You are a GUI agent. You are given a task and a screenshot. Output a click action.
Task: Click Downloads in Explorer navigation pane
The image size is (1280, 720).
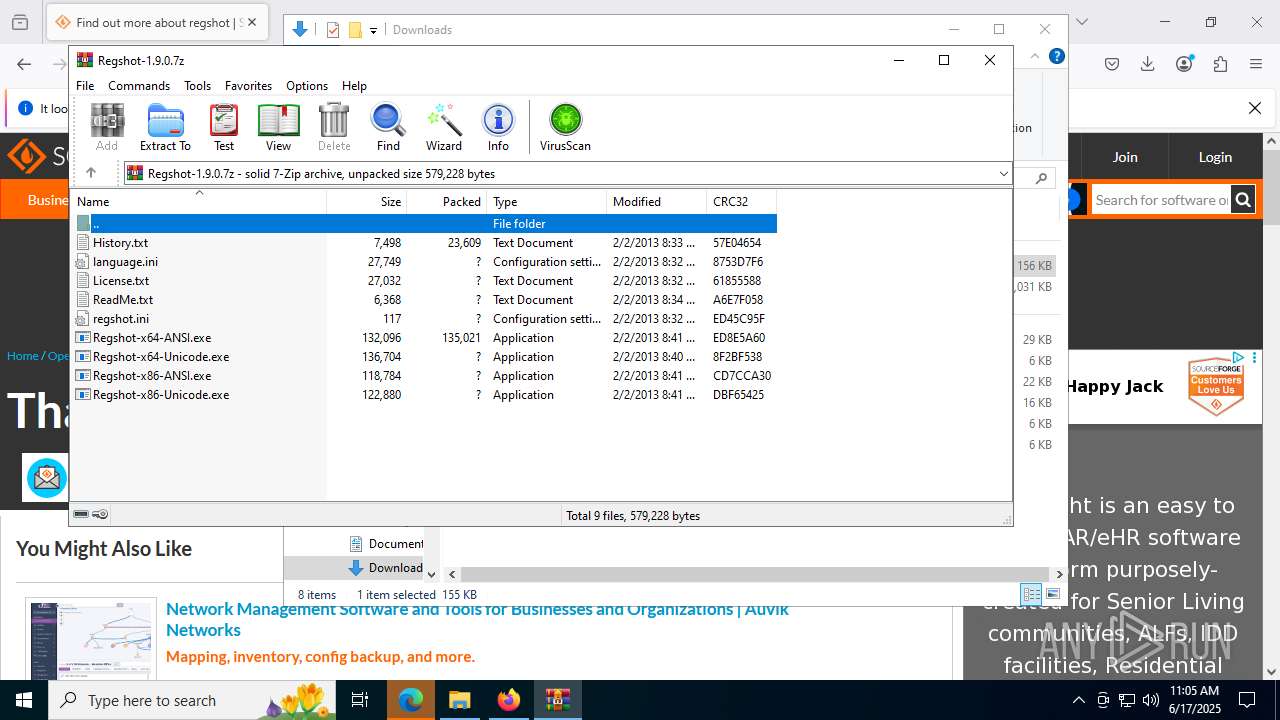coord(385,567)
